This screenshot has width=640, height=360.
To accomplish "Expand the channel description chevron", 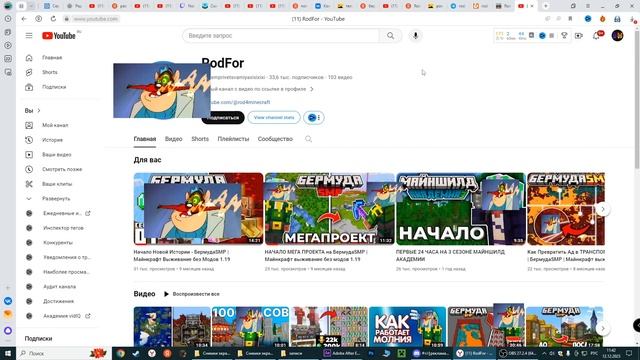I will (312, 89).
